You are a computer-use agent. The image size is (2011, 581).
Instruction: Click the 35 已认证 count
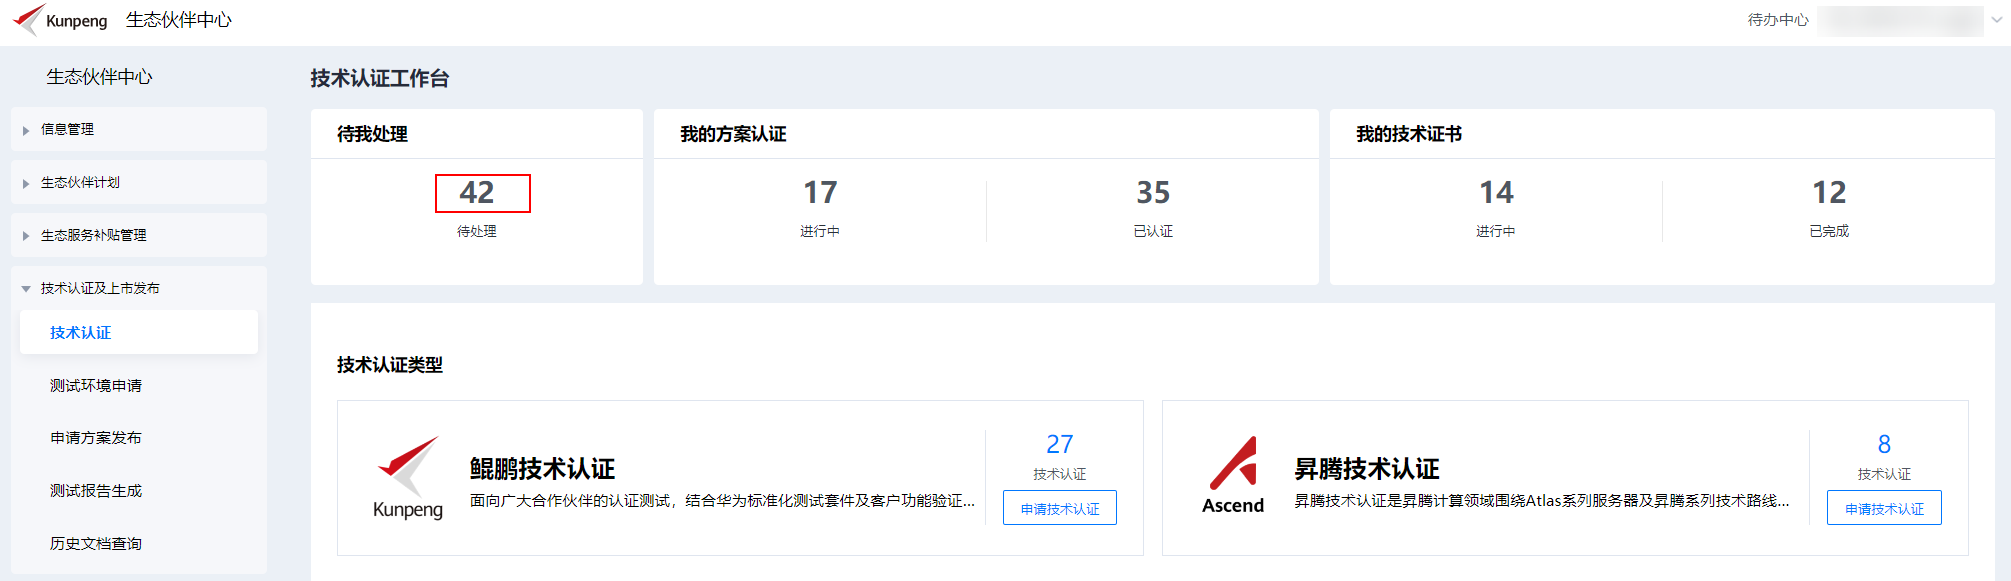coord(1153,192)
